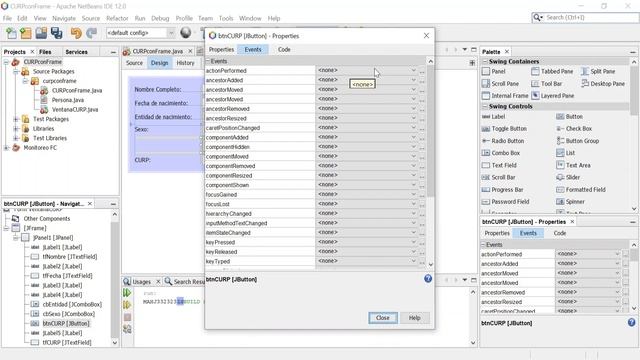Switch to Properties tab in the dialog
The image size is (640, 360).
pos(221,49)
